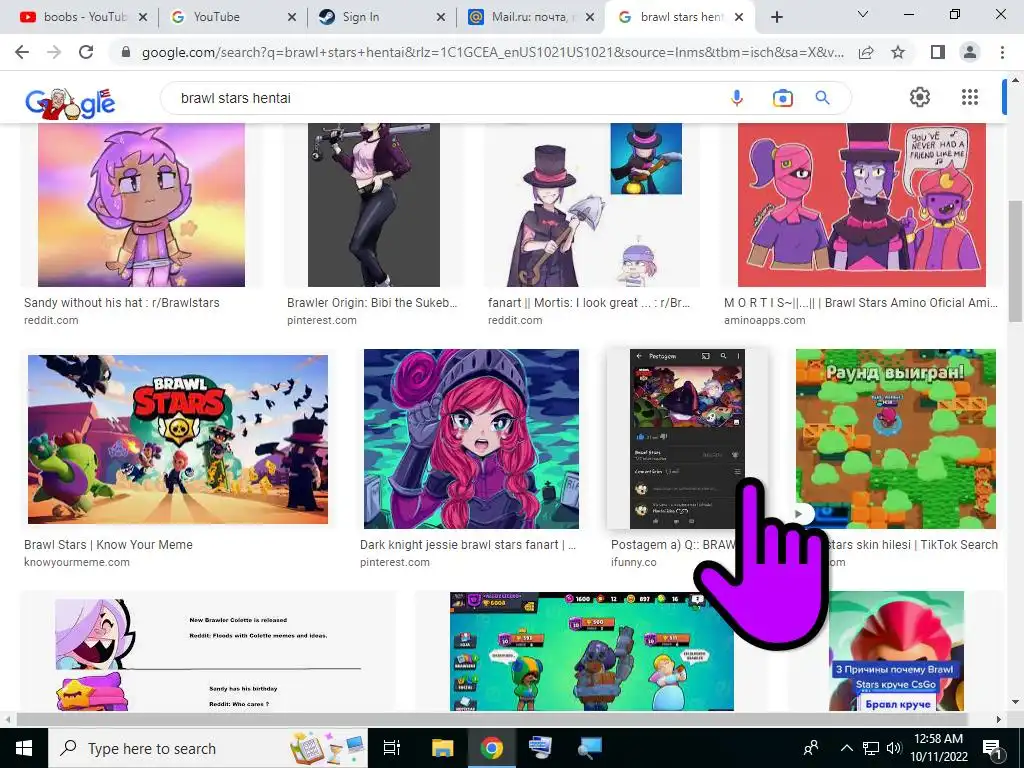Viewport: 1024px width, 768px height.
Task: Start voice search with microphone
Action: pos(737,98)
